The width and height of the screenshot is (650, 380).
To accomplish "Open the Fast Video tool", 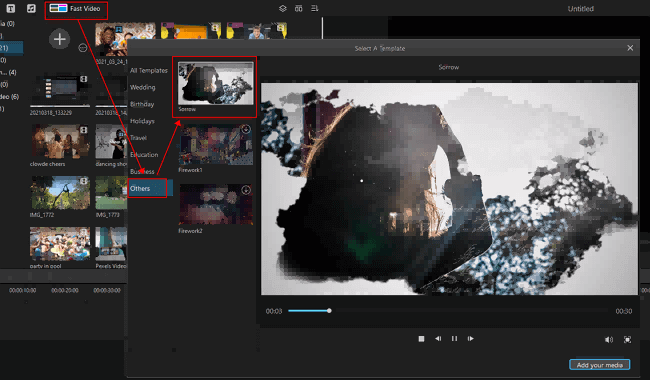I will 76,9.
